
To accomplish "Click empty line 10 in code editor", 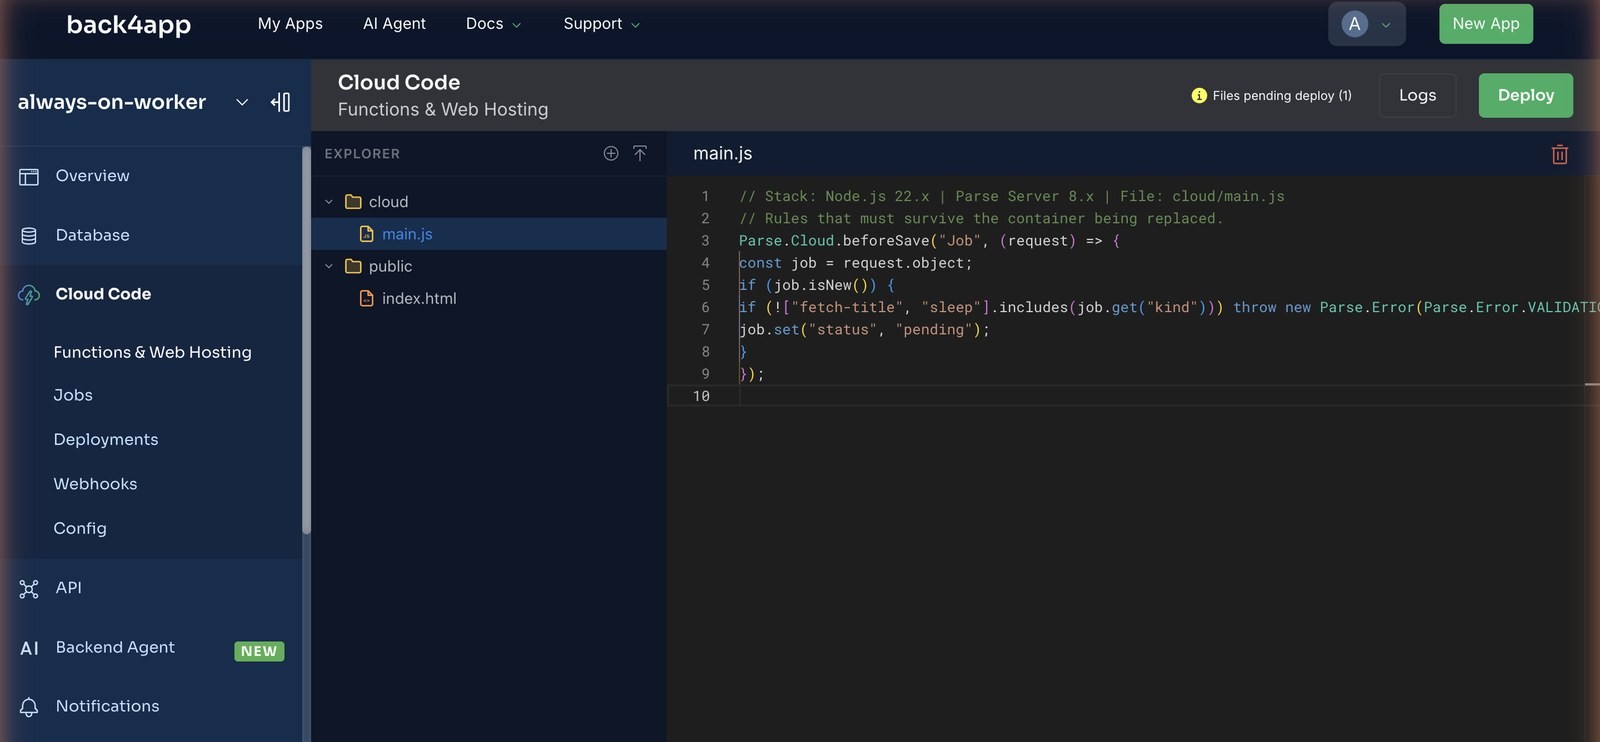I will pyautogui.click(x=1133, y=396).
